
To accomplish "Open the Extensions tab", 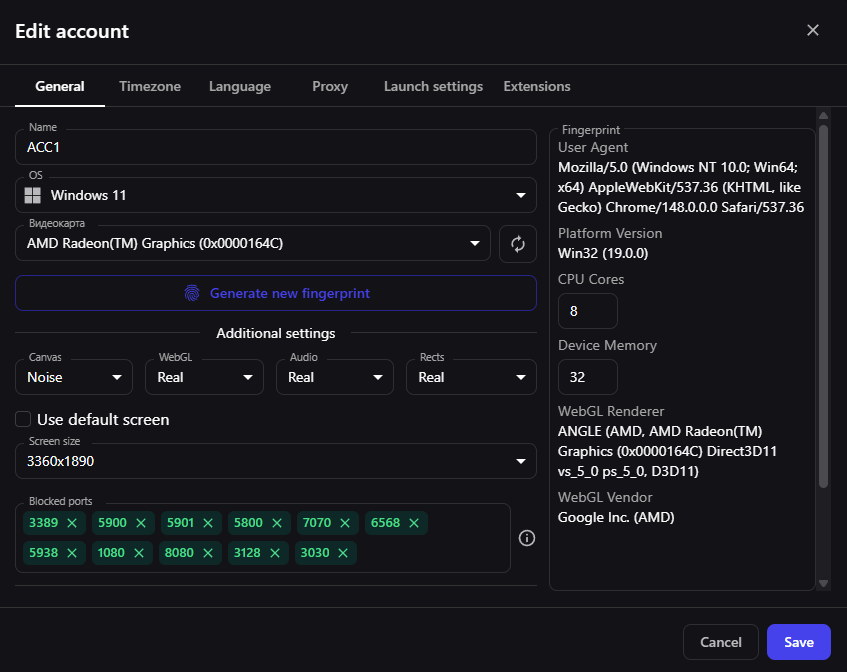I will (537, 86).
